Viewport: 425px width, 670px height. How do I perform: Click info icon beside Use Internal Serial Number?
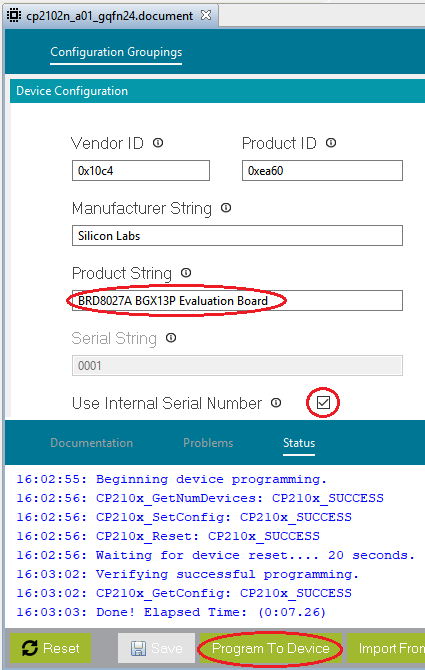tap(276, 403)
